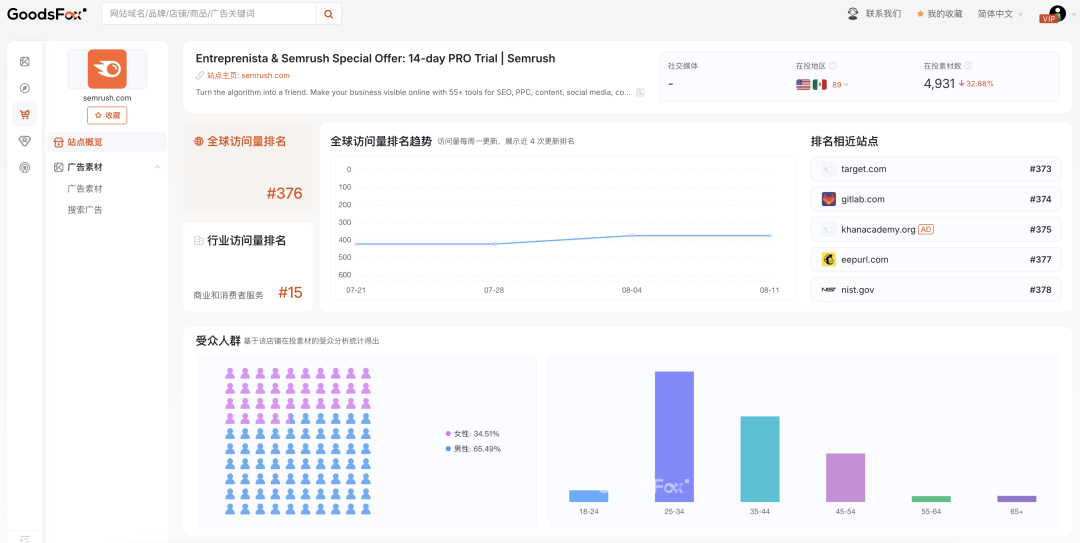Viewport: 1080px width, 543px height.
Task: Click the building icon beside 行业访问量排名
Action: tap(198, 240)
